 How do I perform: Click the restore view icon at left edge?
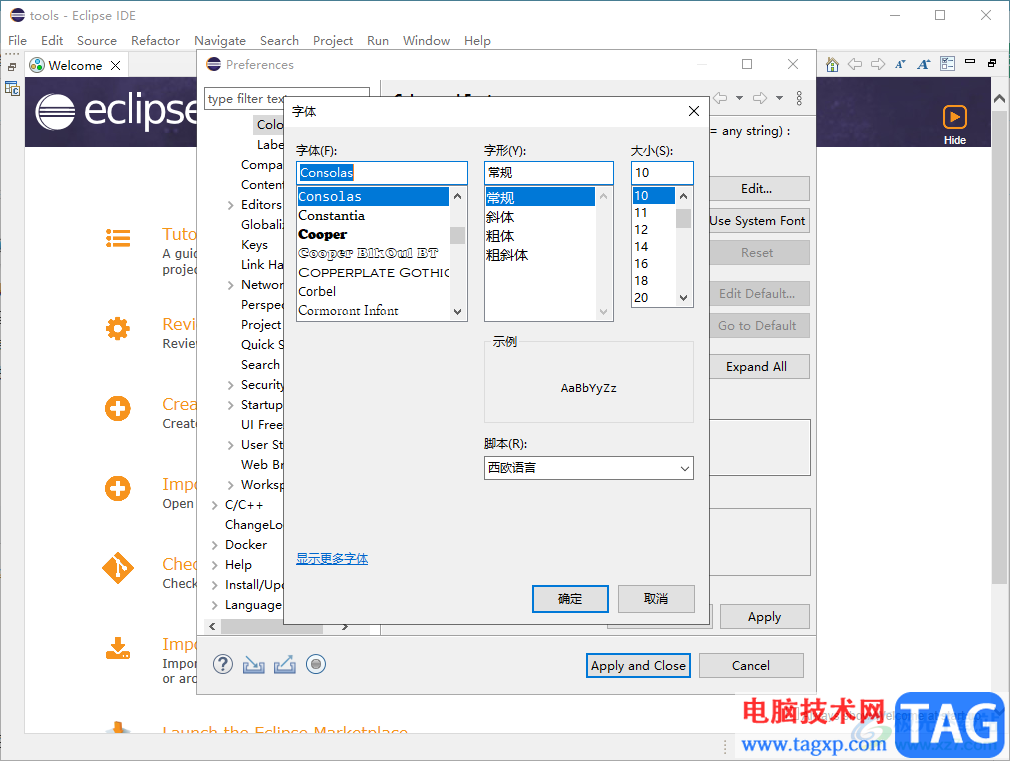12,66
